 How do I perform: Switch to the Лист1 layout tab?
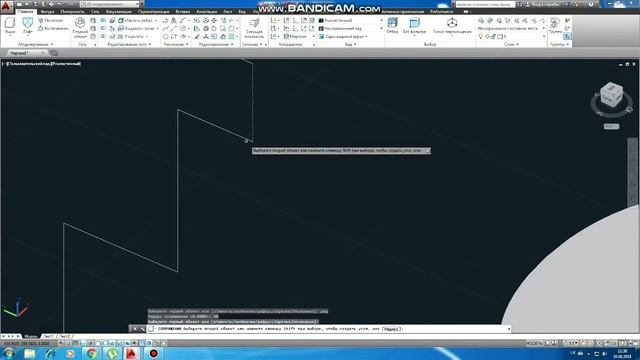[x=48, y=337]
